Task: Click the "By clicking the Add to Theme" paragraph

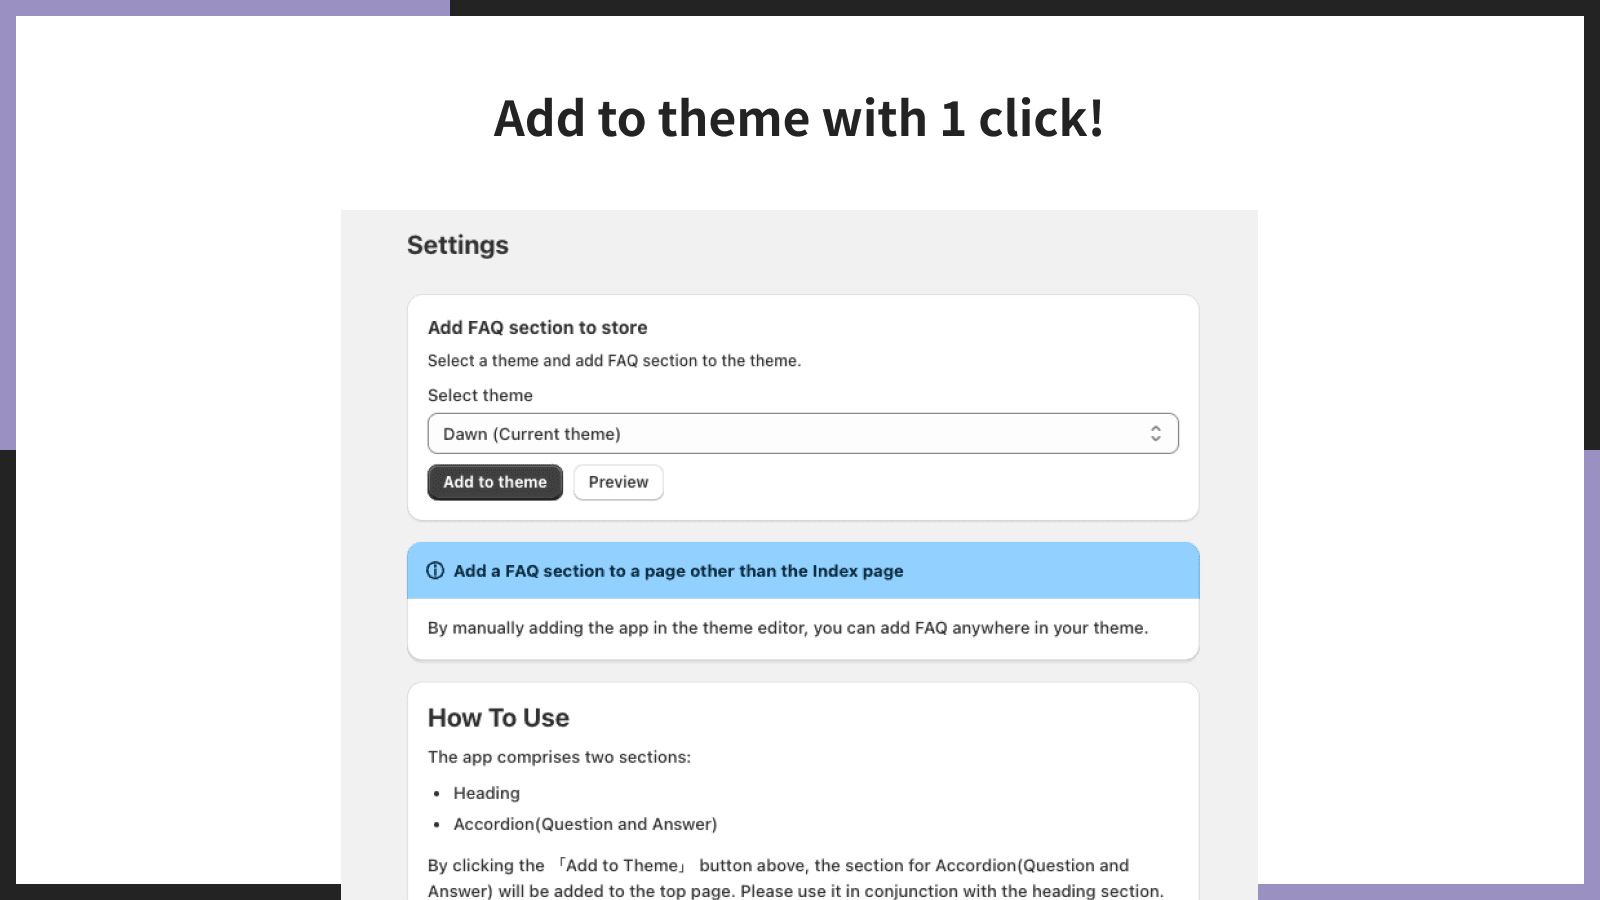Action: [778, 866]
